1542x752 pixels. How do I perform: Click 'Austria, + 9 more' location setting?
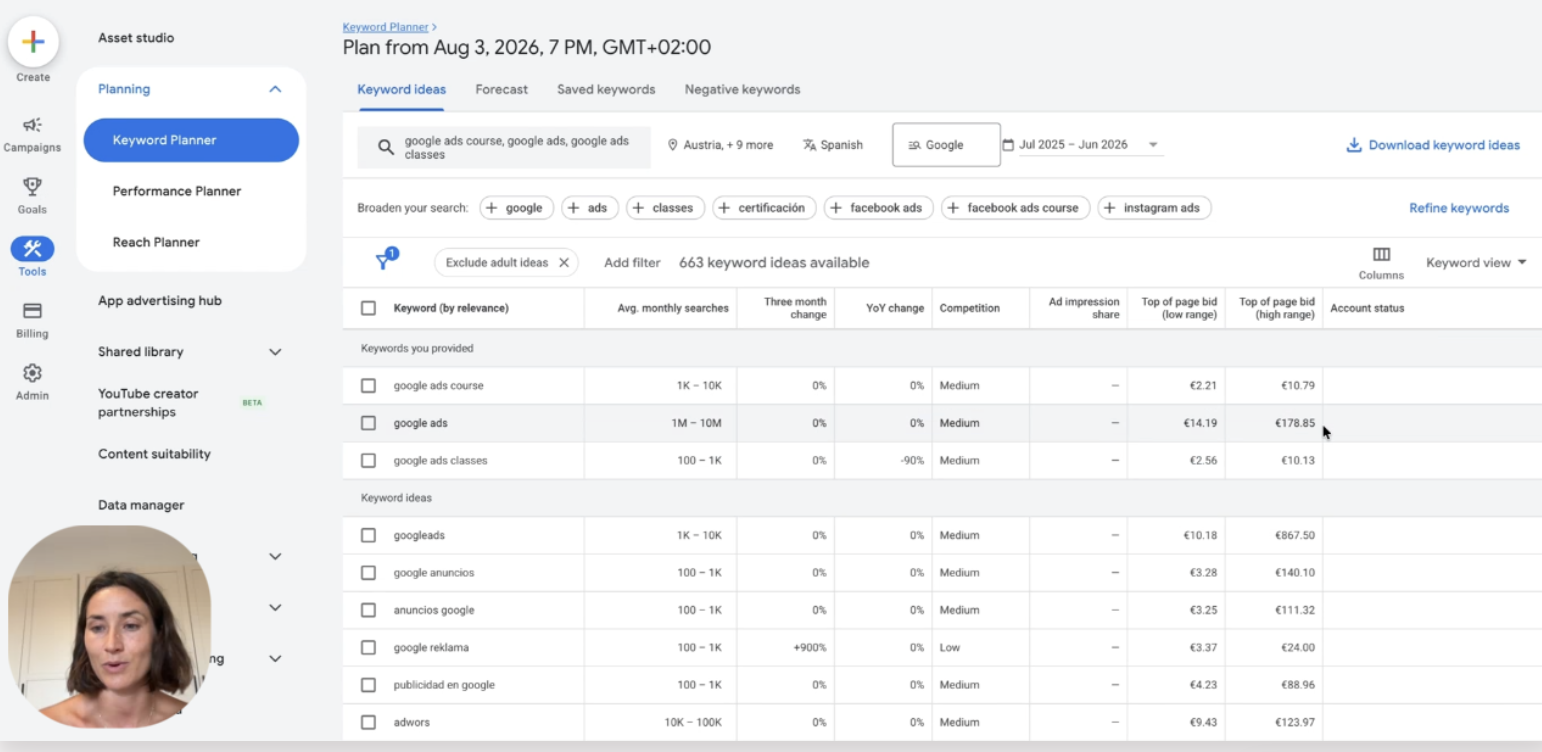click(720, 145)
